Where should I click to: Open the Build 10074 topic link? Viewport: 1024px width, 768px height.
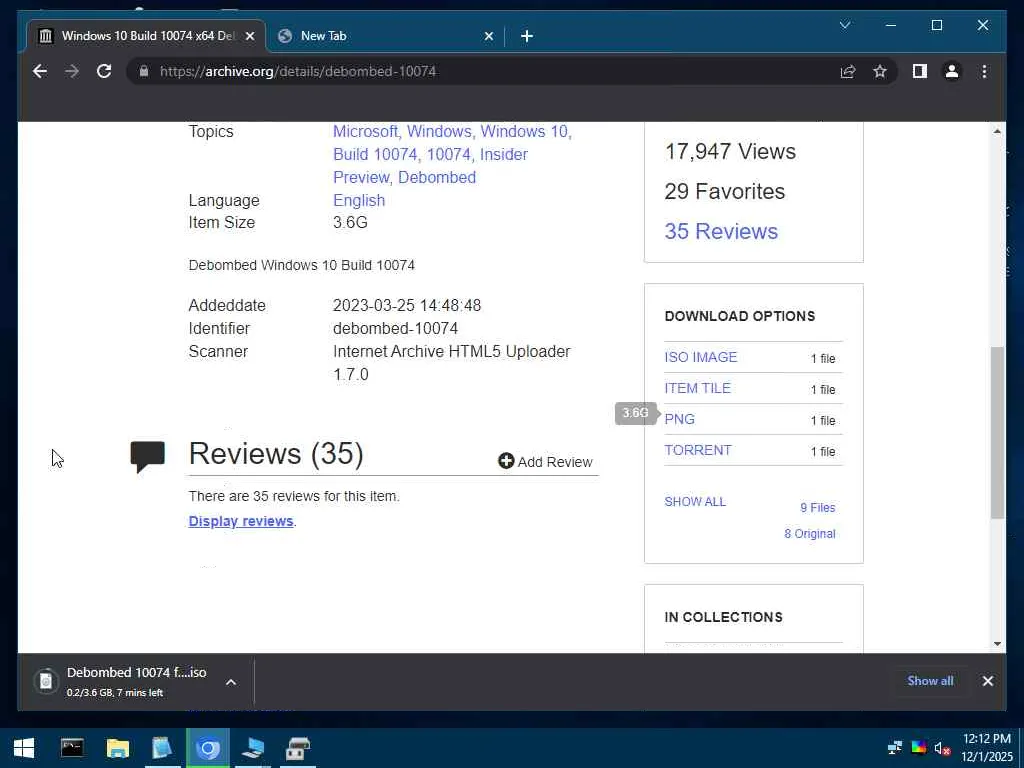pyautogui.click(x=375, y=154)
